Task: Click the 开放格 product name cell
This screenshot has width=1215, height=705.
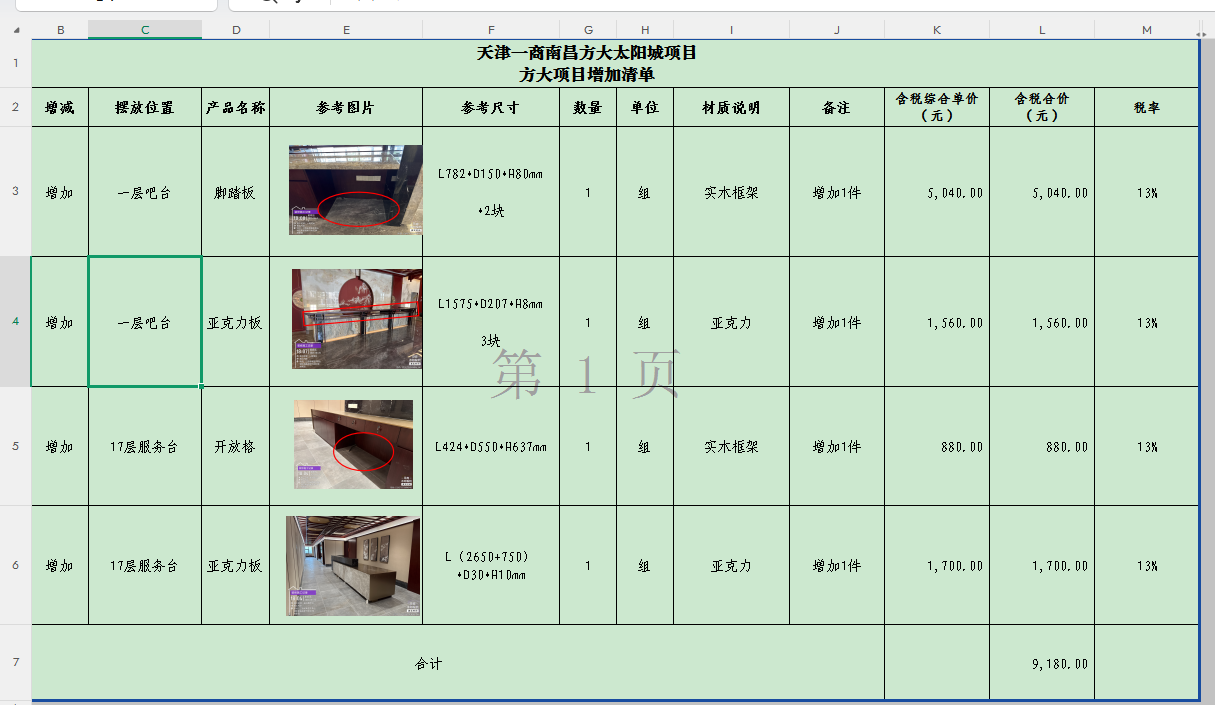Action: point(236,446)
